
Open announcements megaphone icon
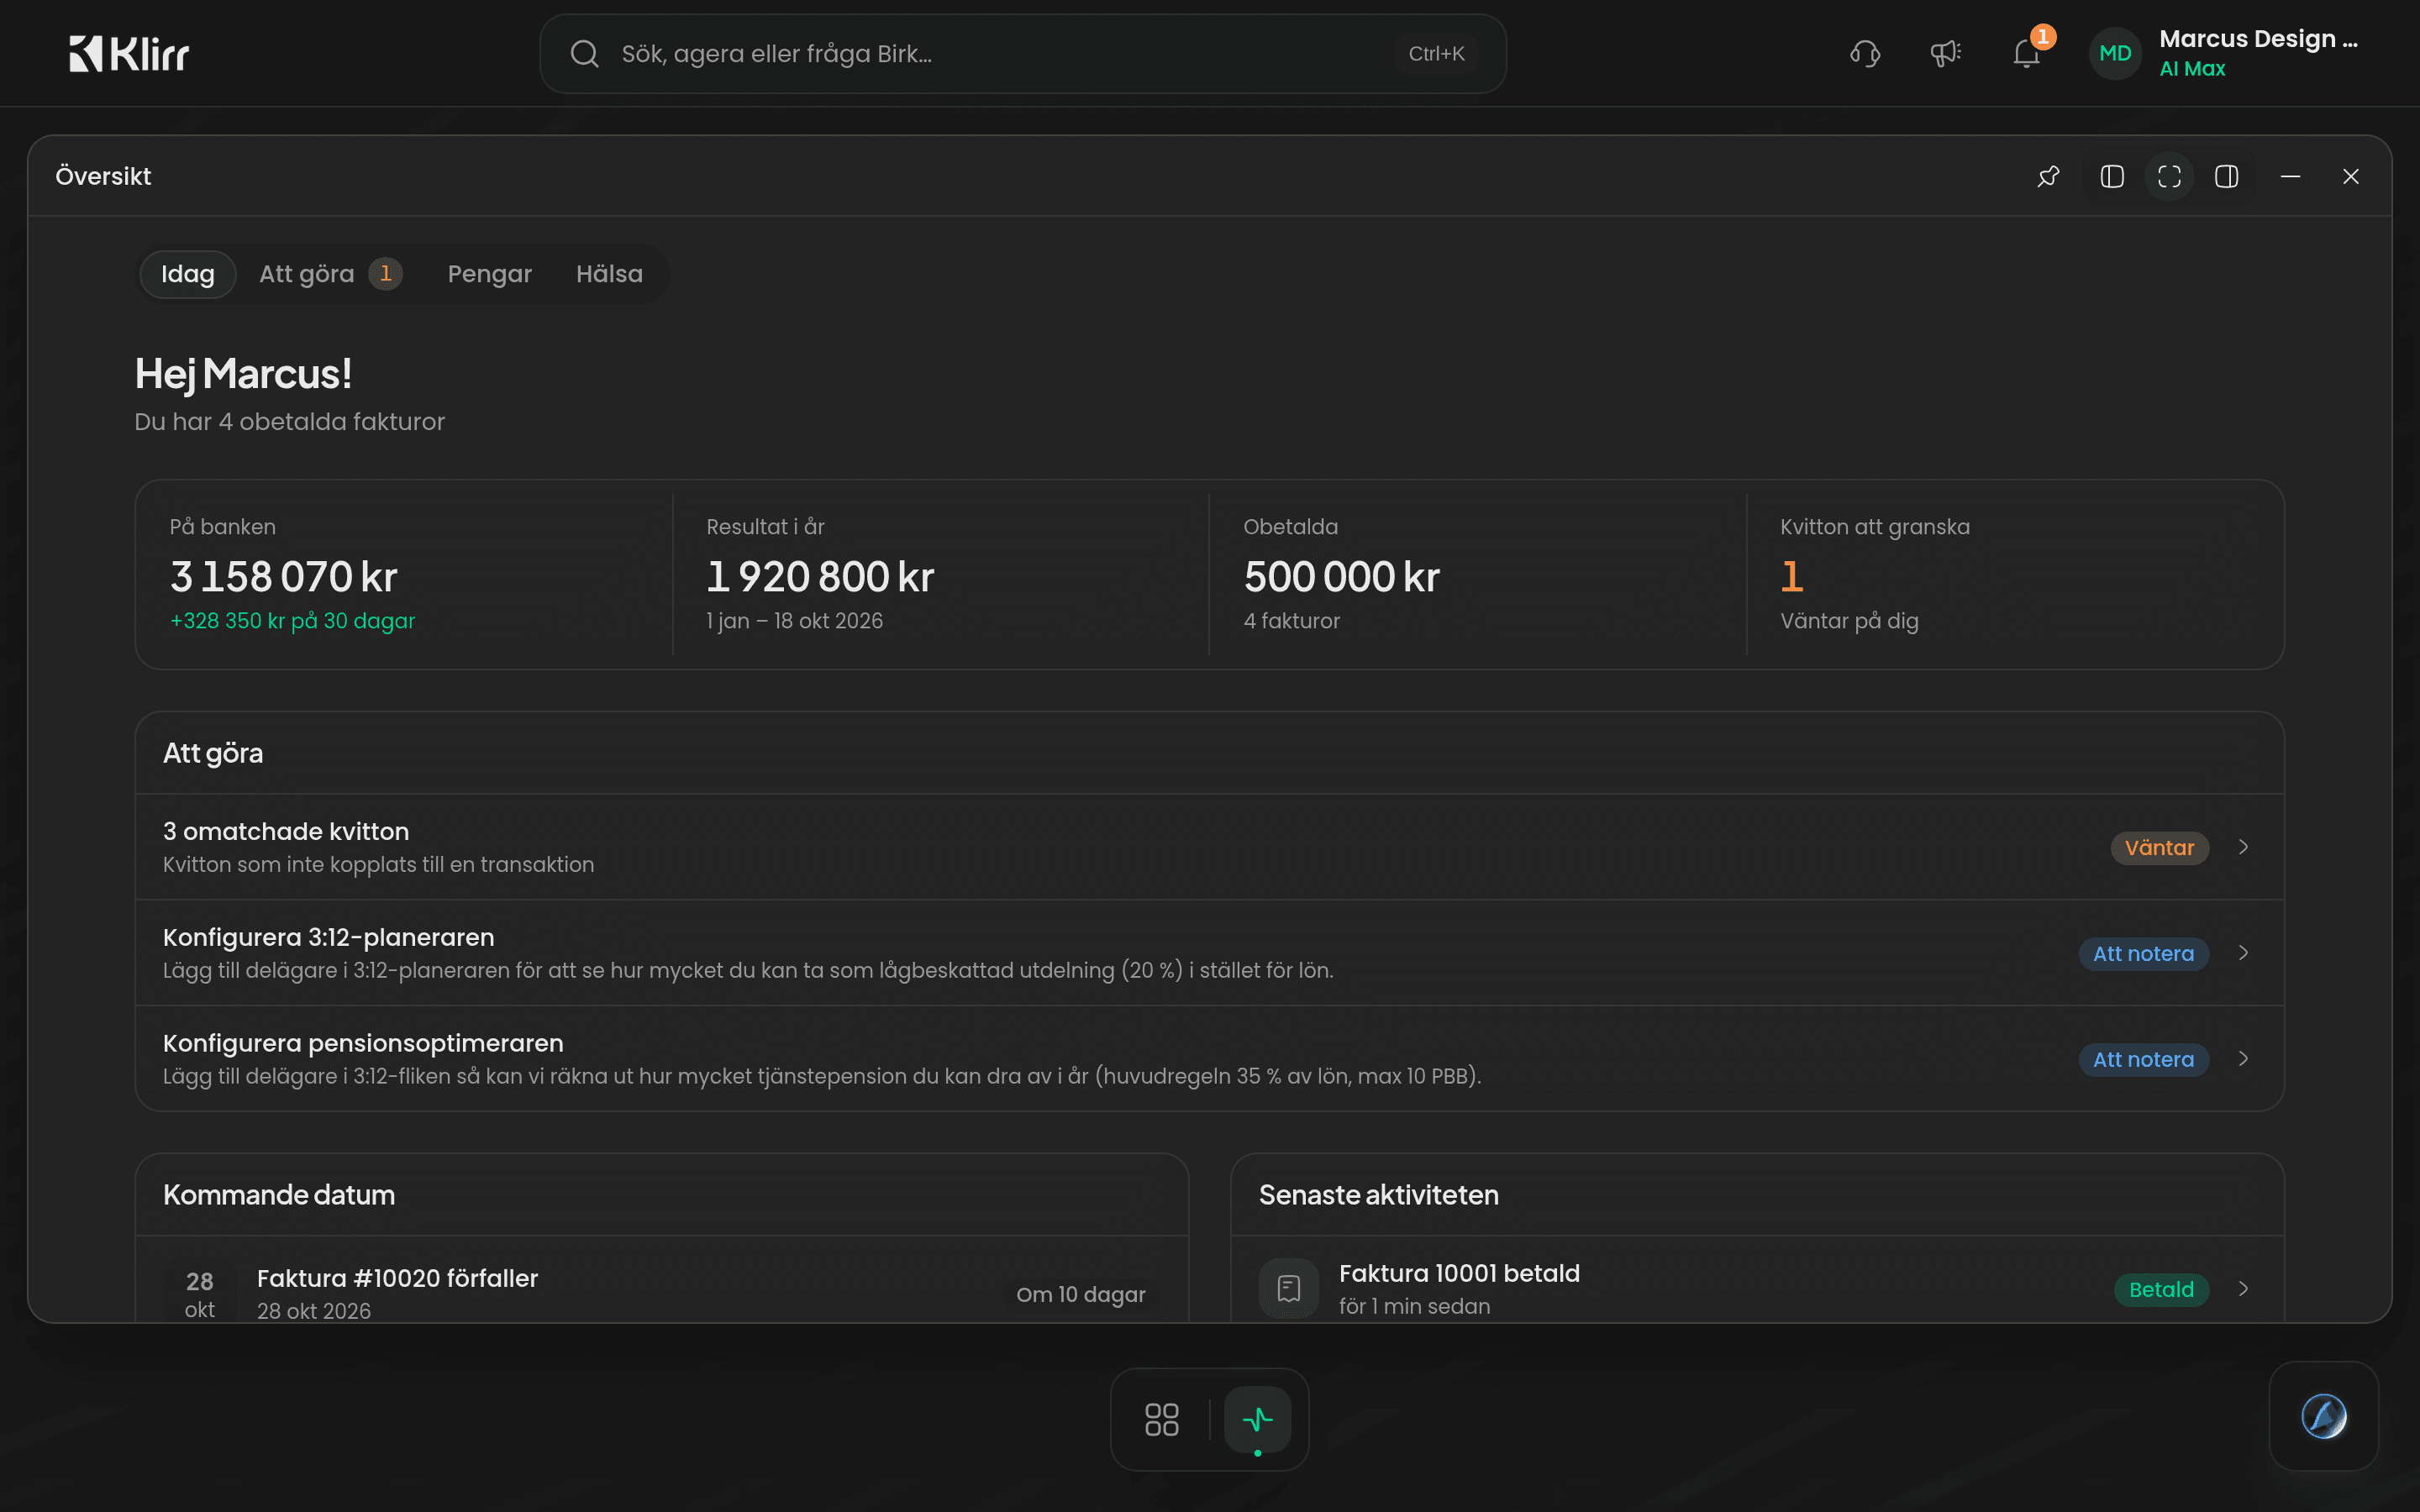pos(1945,54)
